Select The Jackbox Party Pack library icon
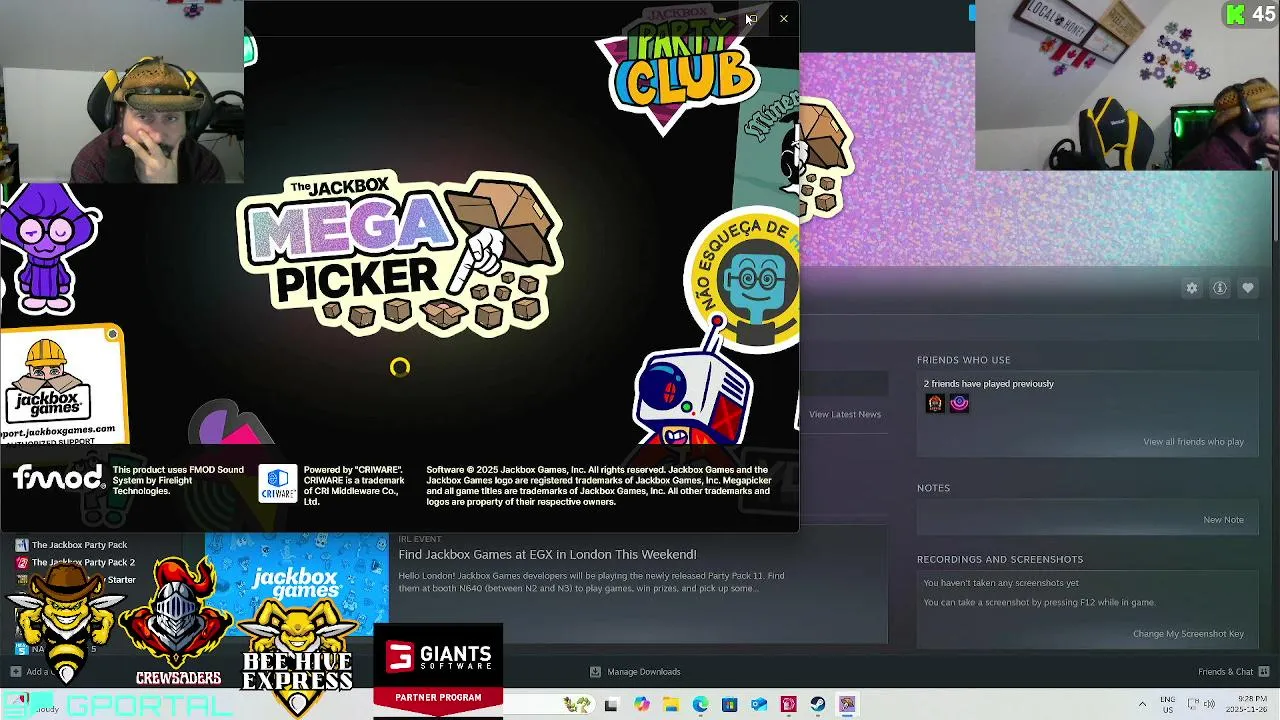 pos(21,545)
